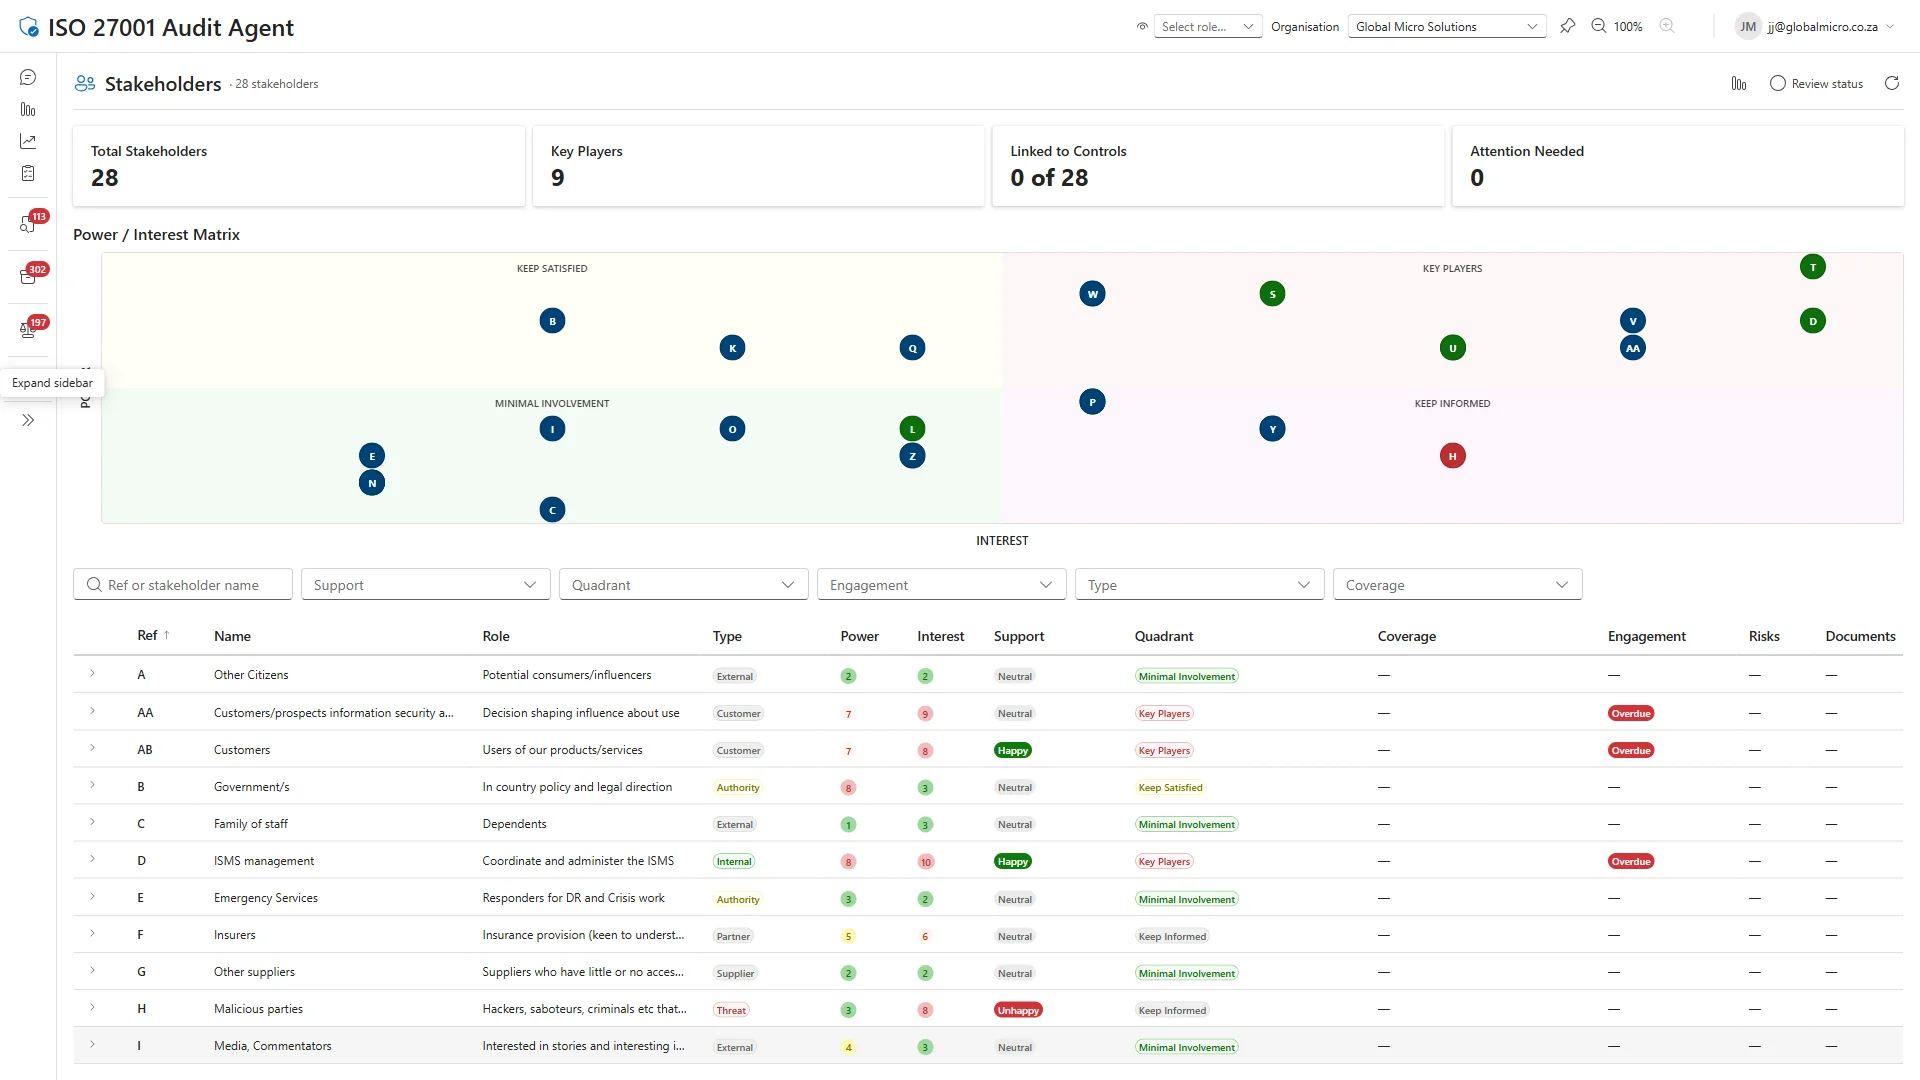The image size is (1920, 1080).
Task: Open the chat icon in sidebar
Action: click(x=28, y=78)
